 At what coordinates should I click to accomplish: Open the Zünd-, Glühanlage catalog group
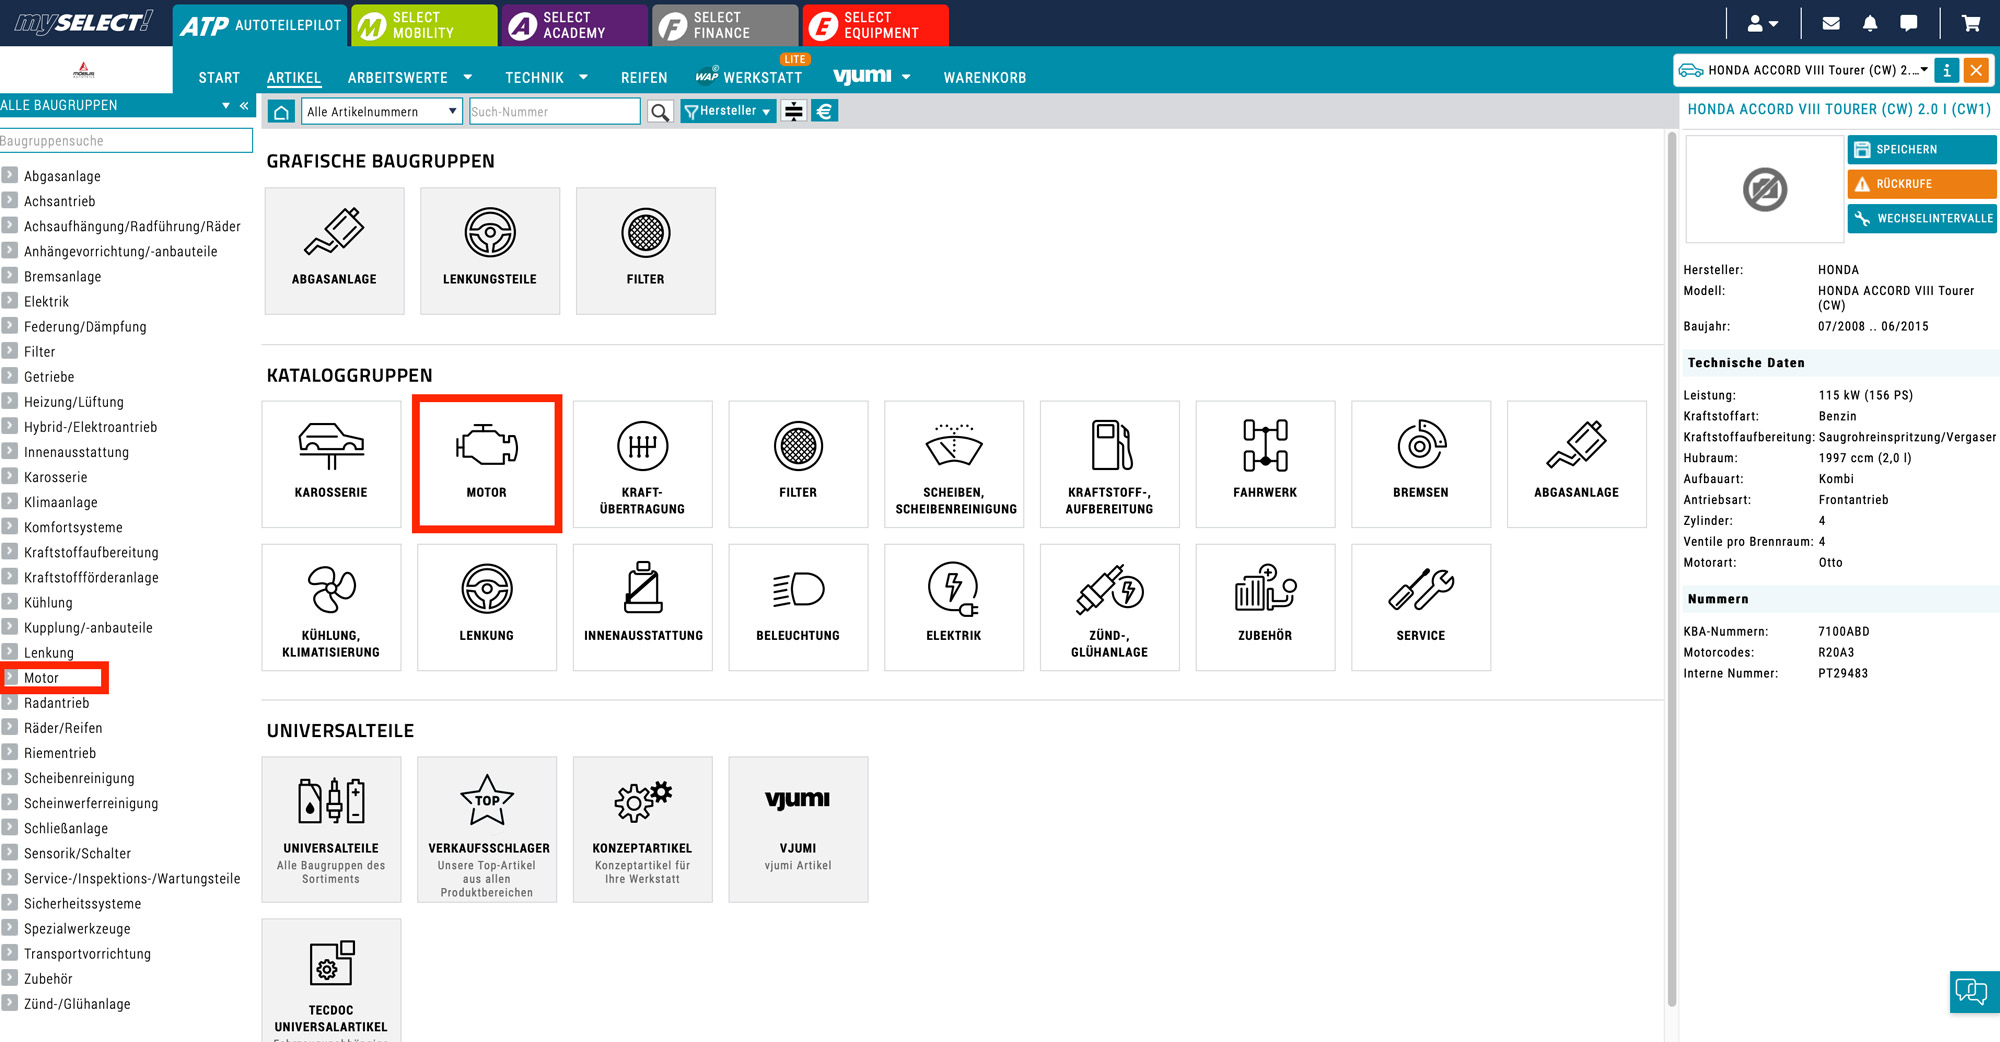(1110, 607)
